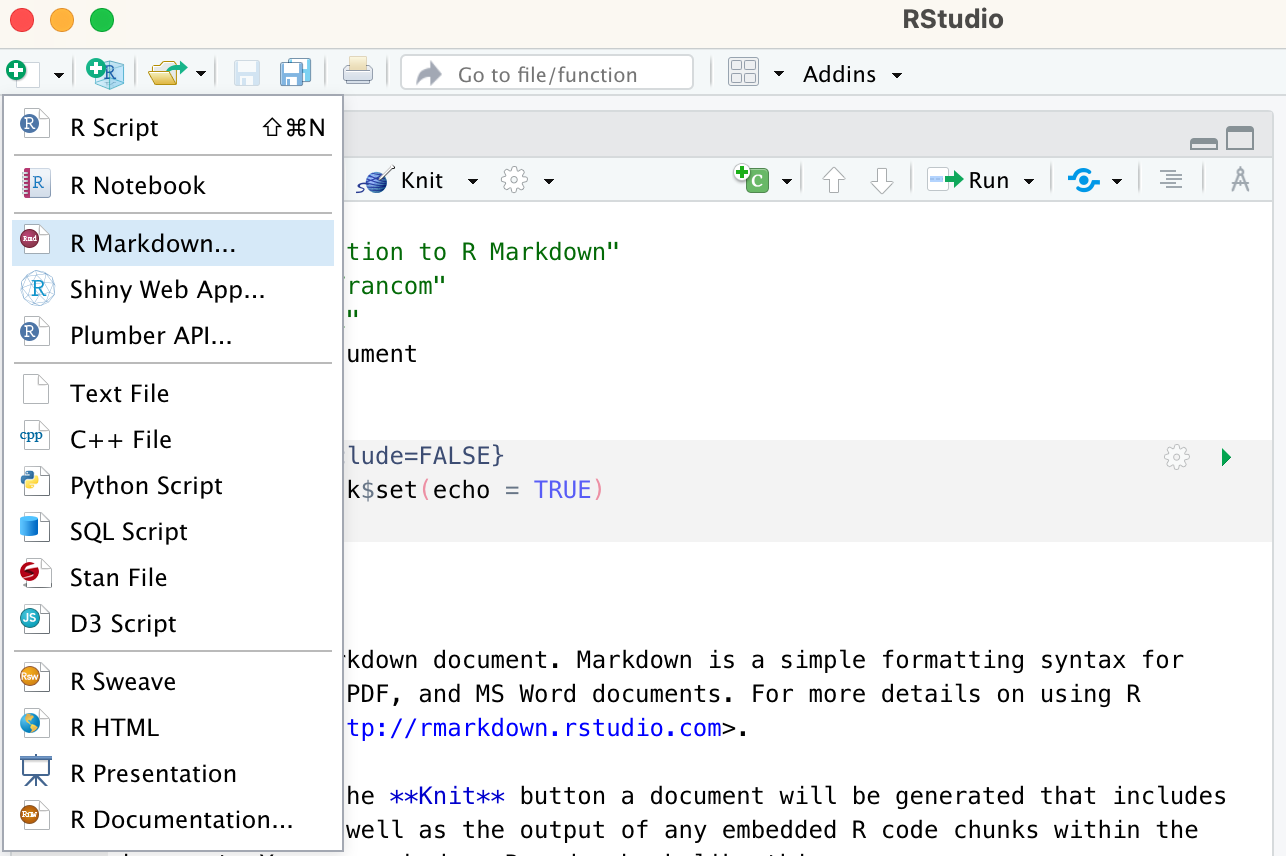Choose Text File from the menu
The height and width of the screenshot is (856, 1286).
click(173, 393)
